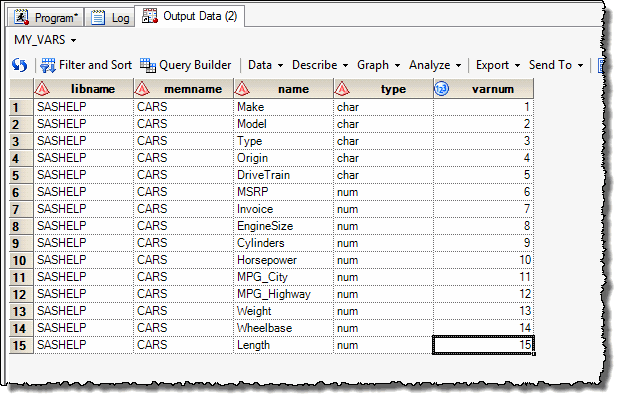Expand the MY_VARS dataset dropdown

pos(75,41)
